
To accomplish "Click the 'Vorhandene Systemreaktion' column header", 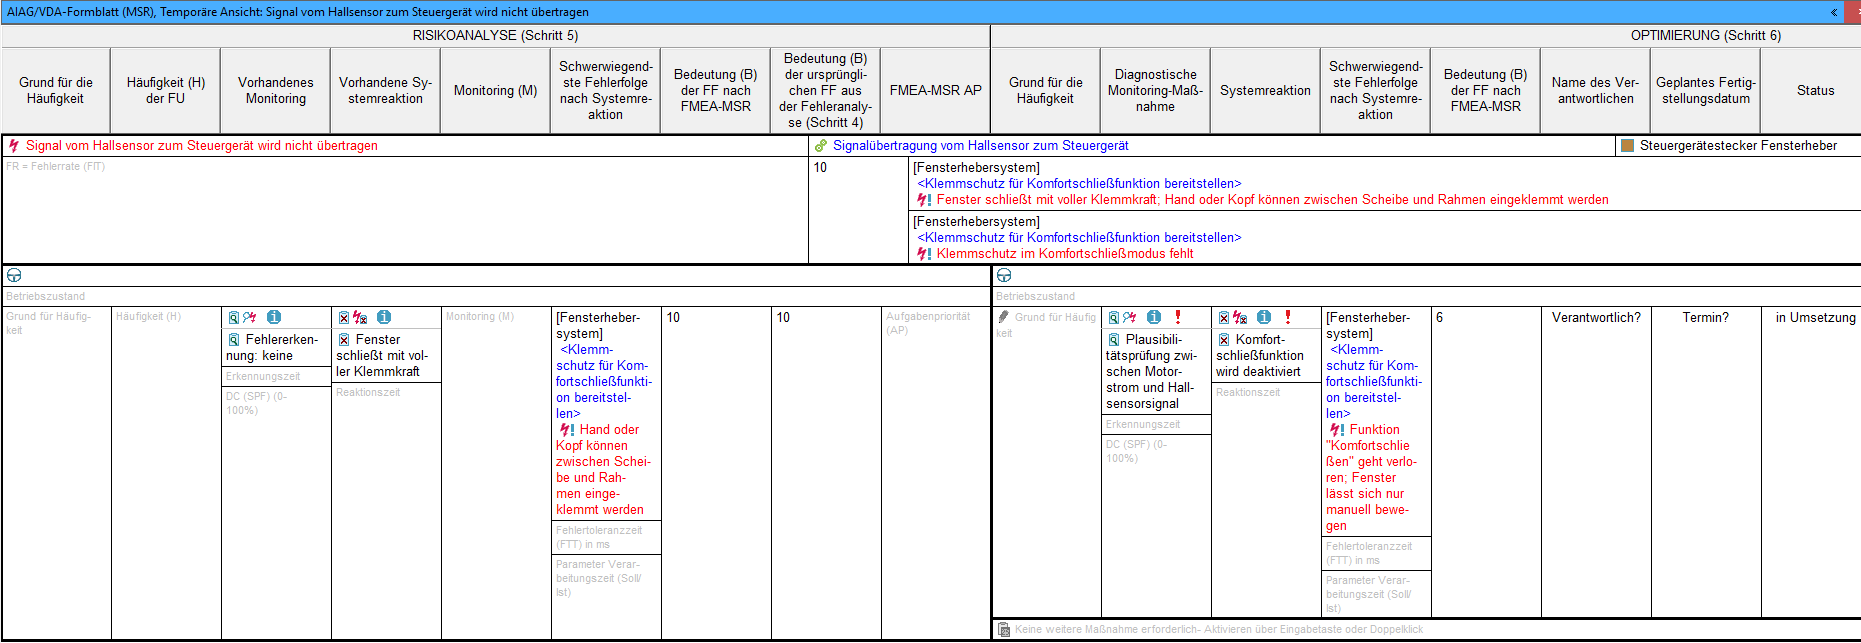I will pos(386,91).
